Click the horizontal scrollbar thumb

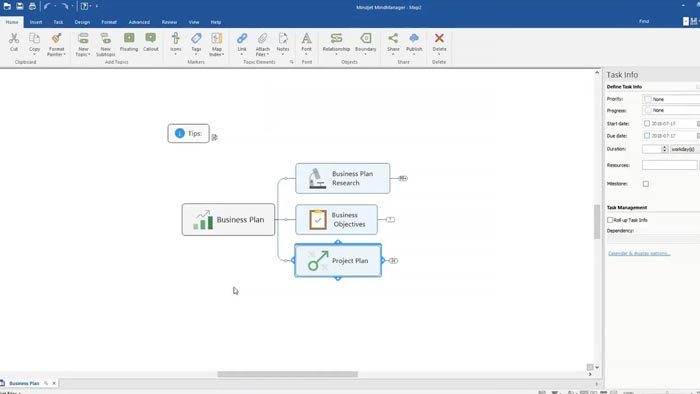point(288,374)
